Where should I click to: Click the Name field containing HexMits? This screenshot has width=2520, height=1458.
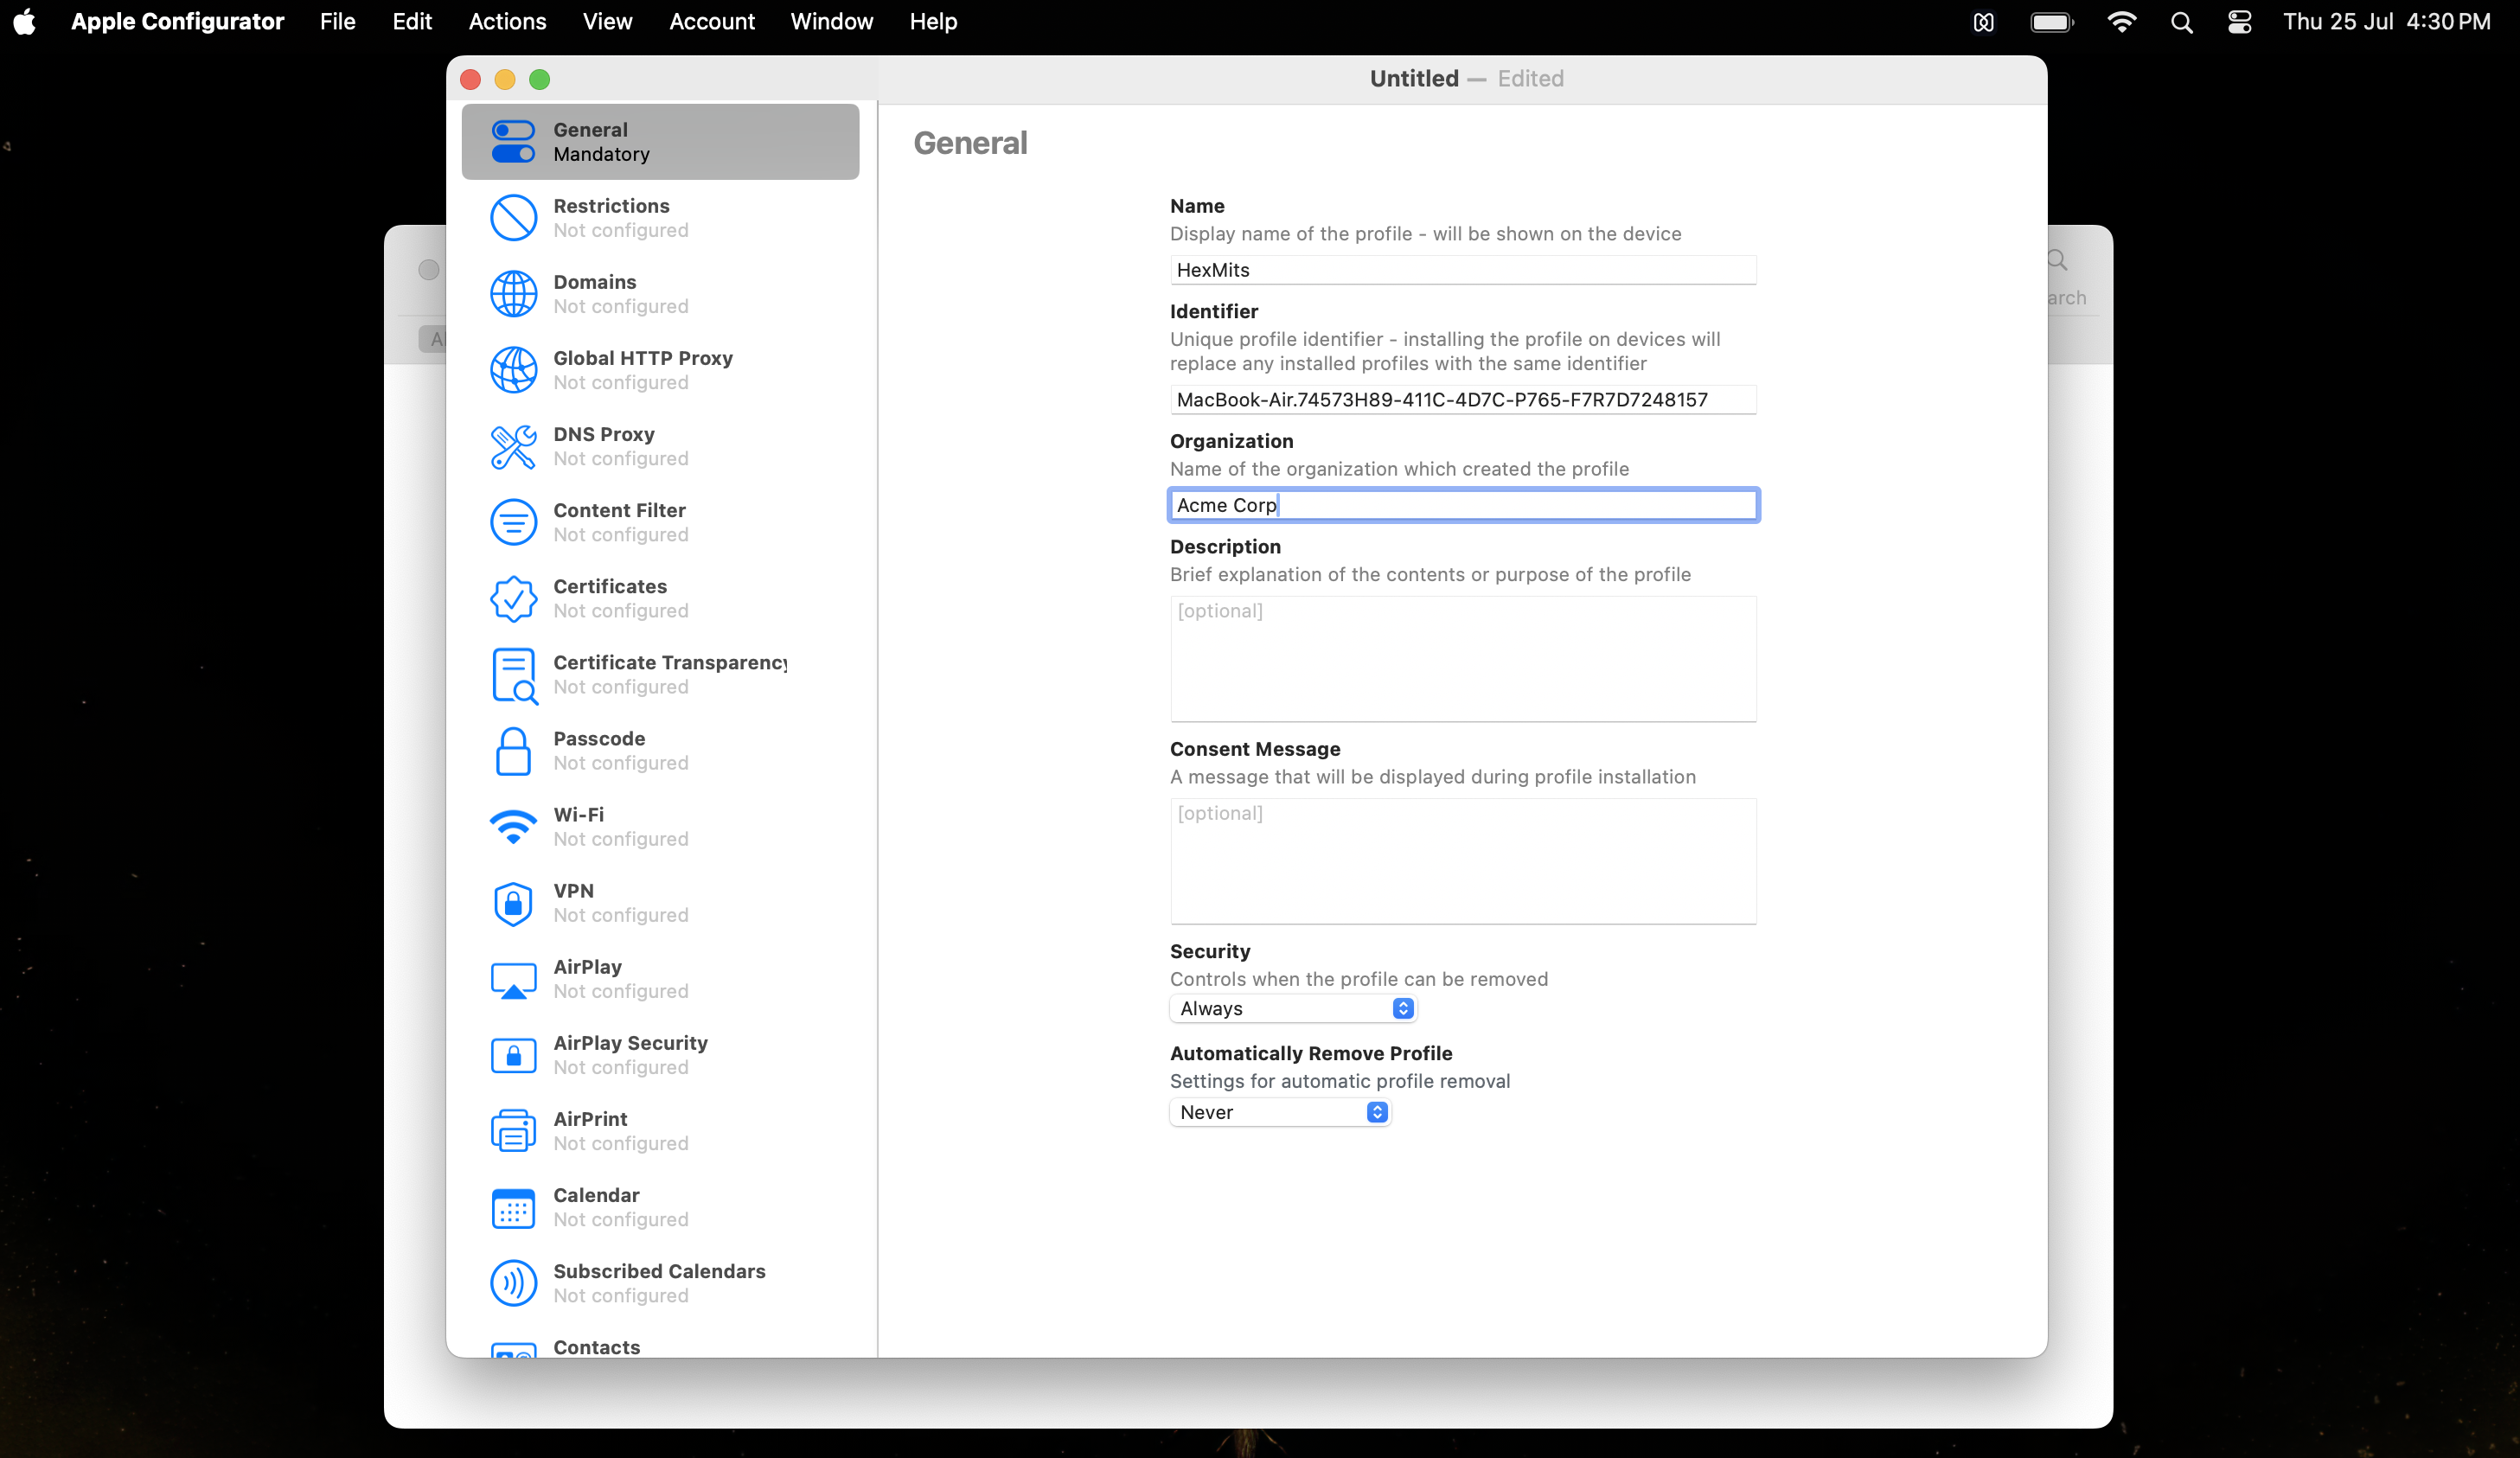tap(1463, 270)
